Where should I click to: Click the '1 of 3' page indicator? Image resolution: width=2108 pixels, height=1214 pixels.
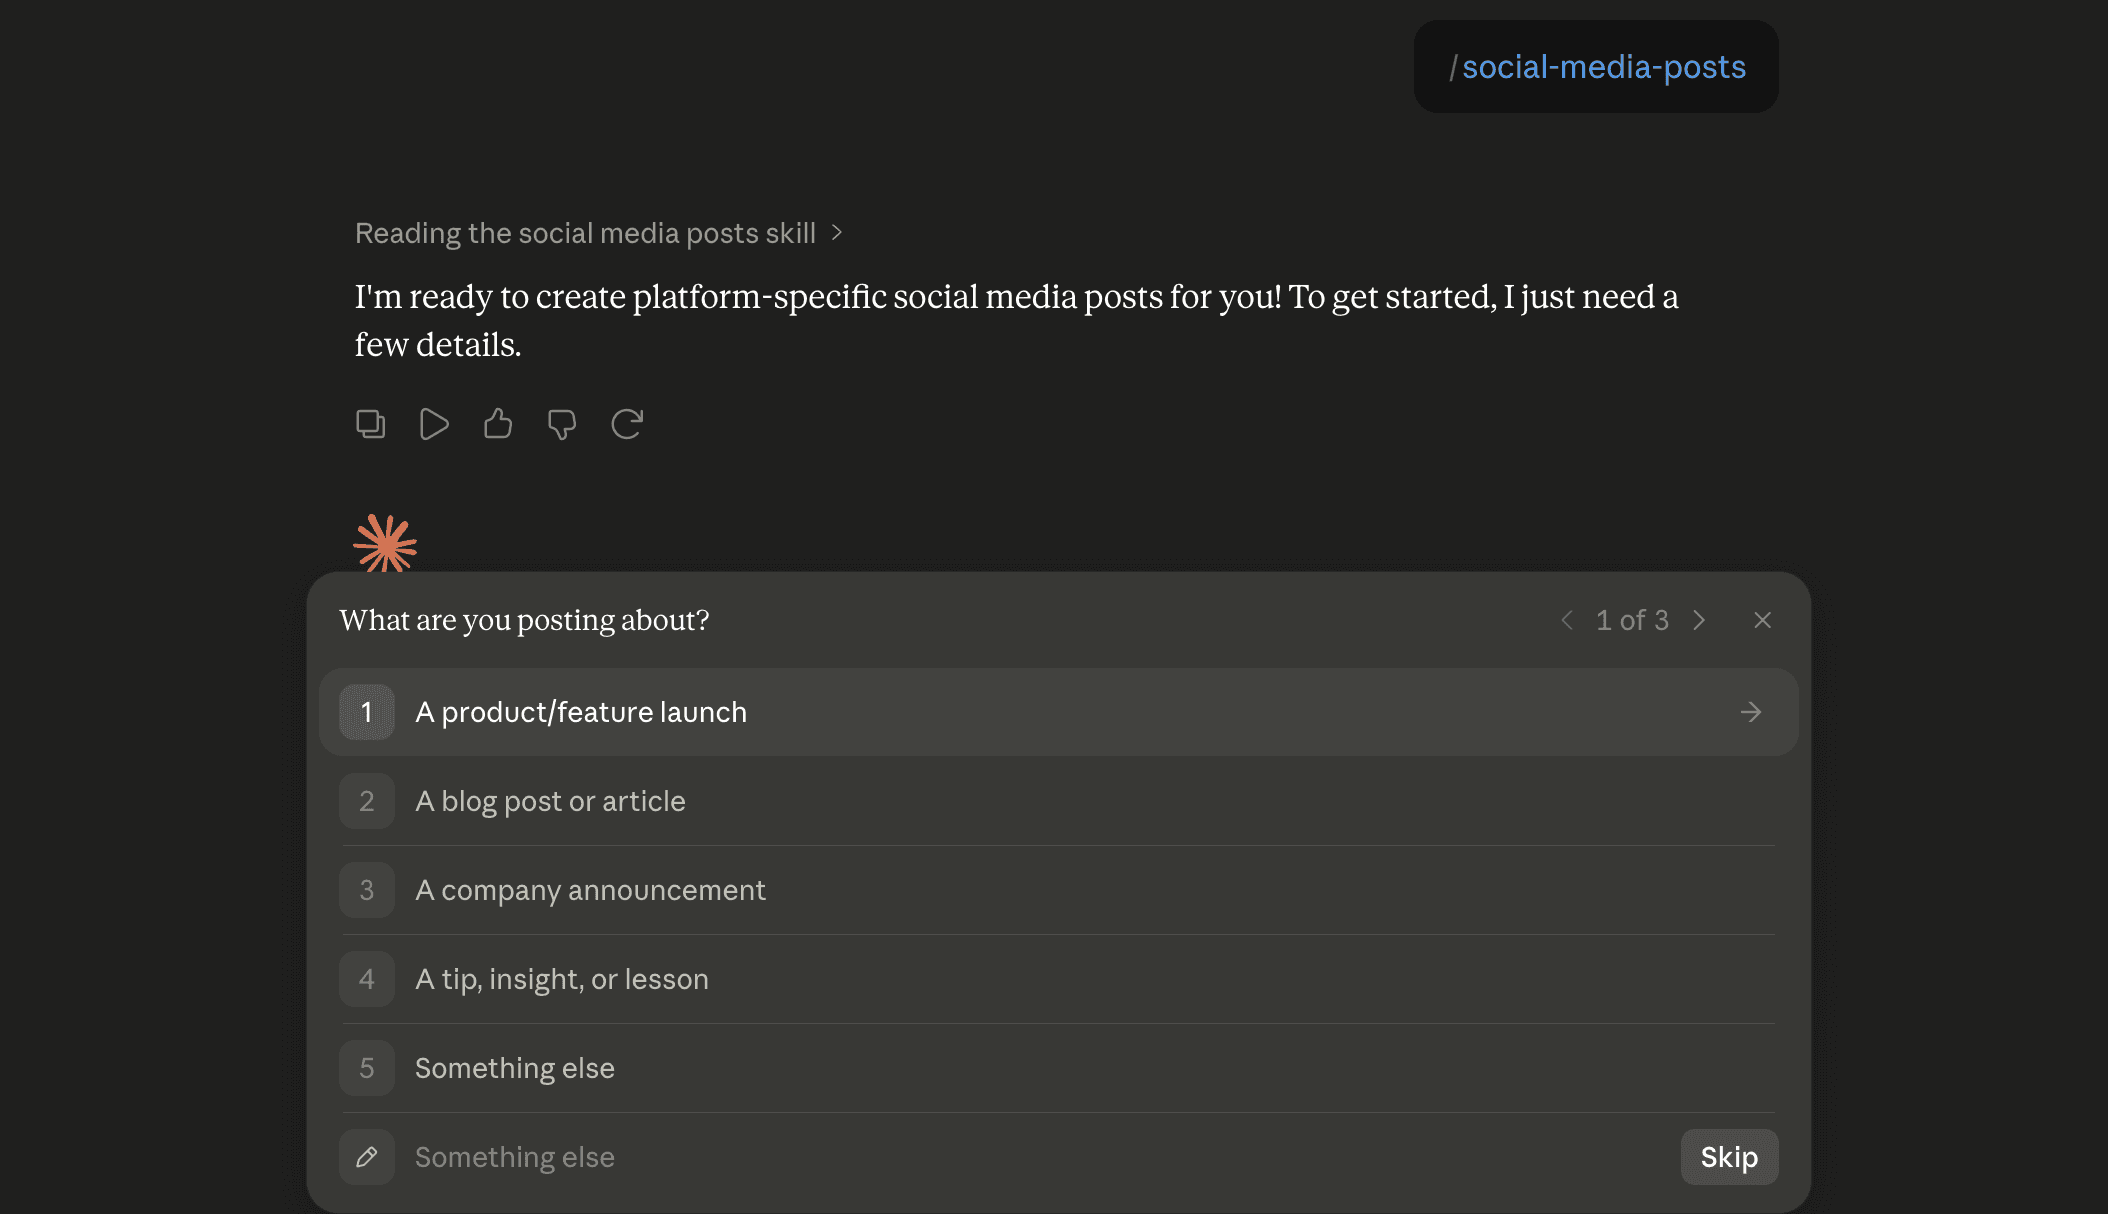[1632, 620]
